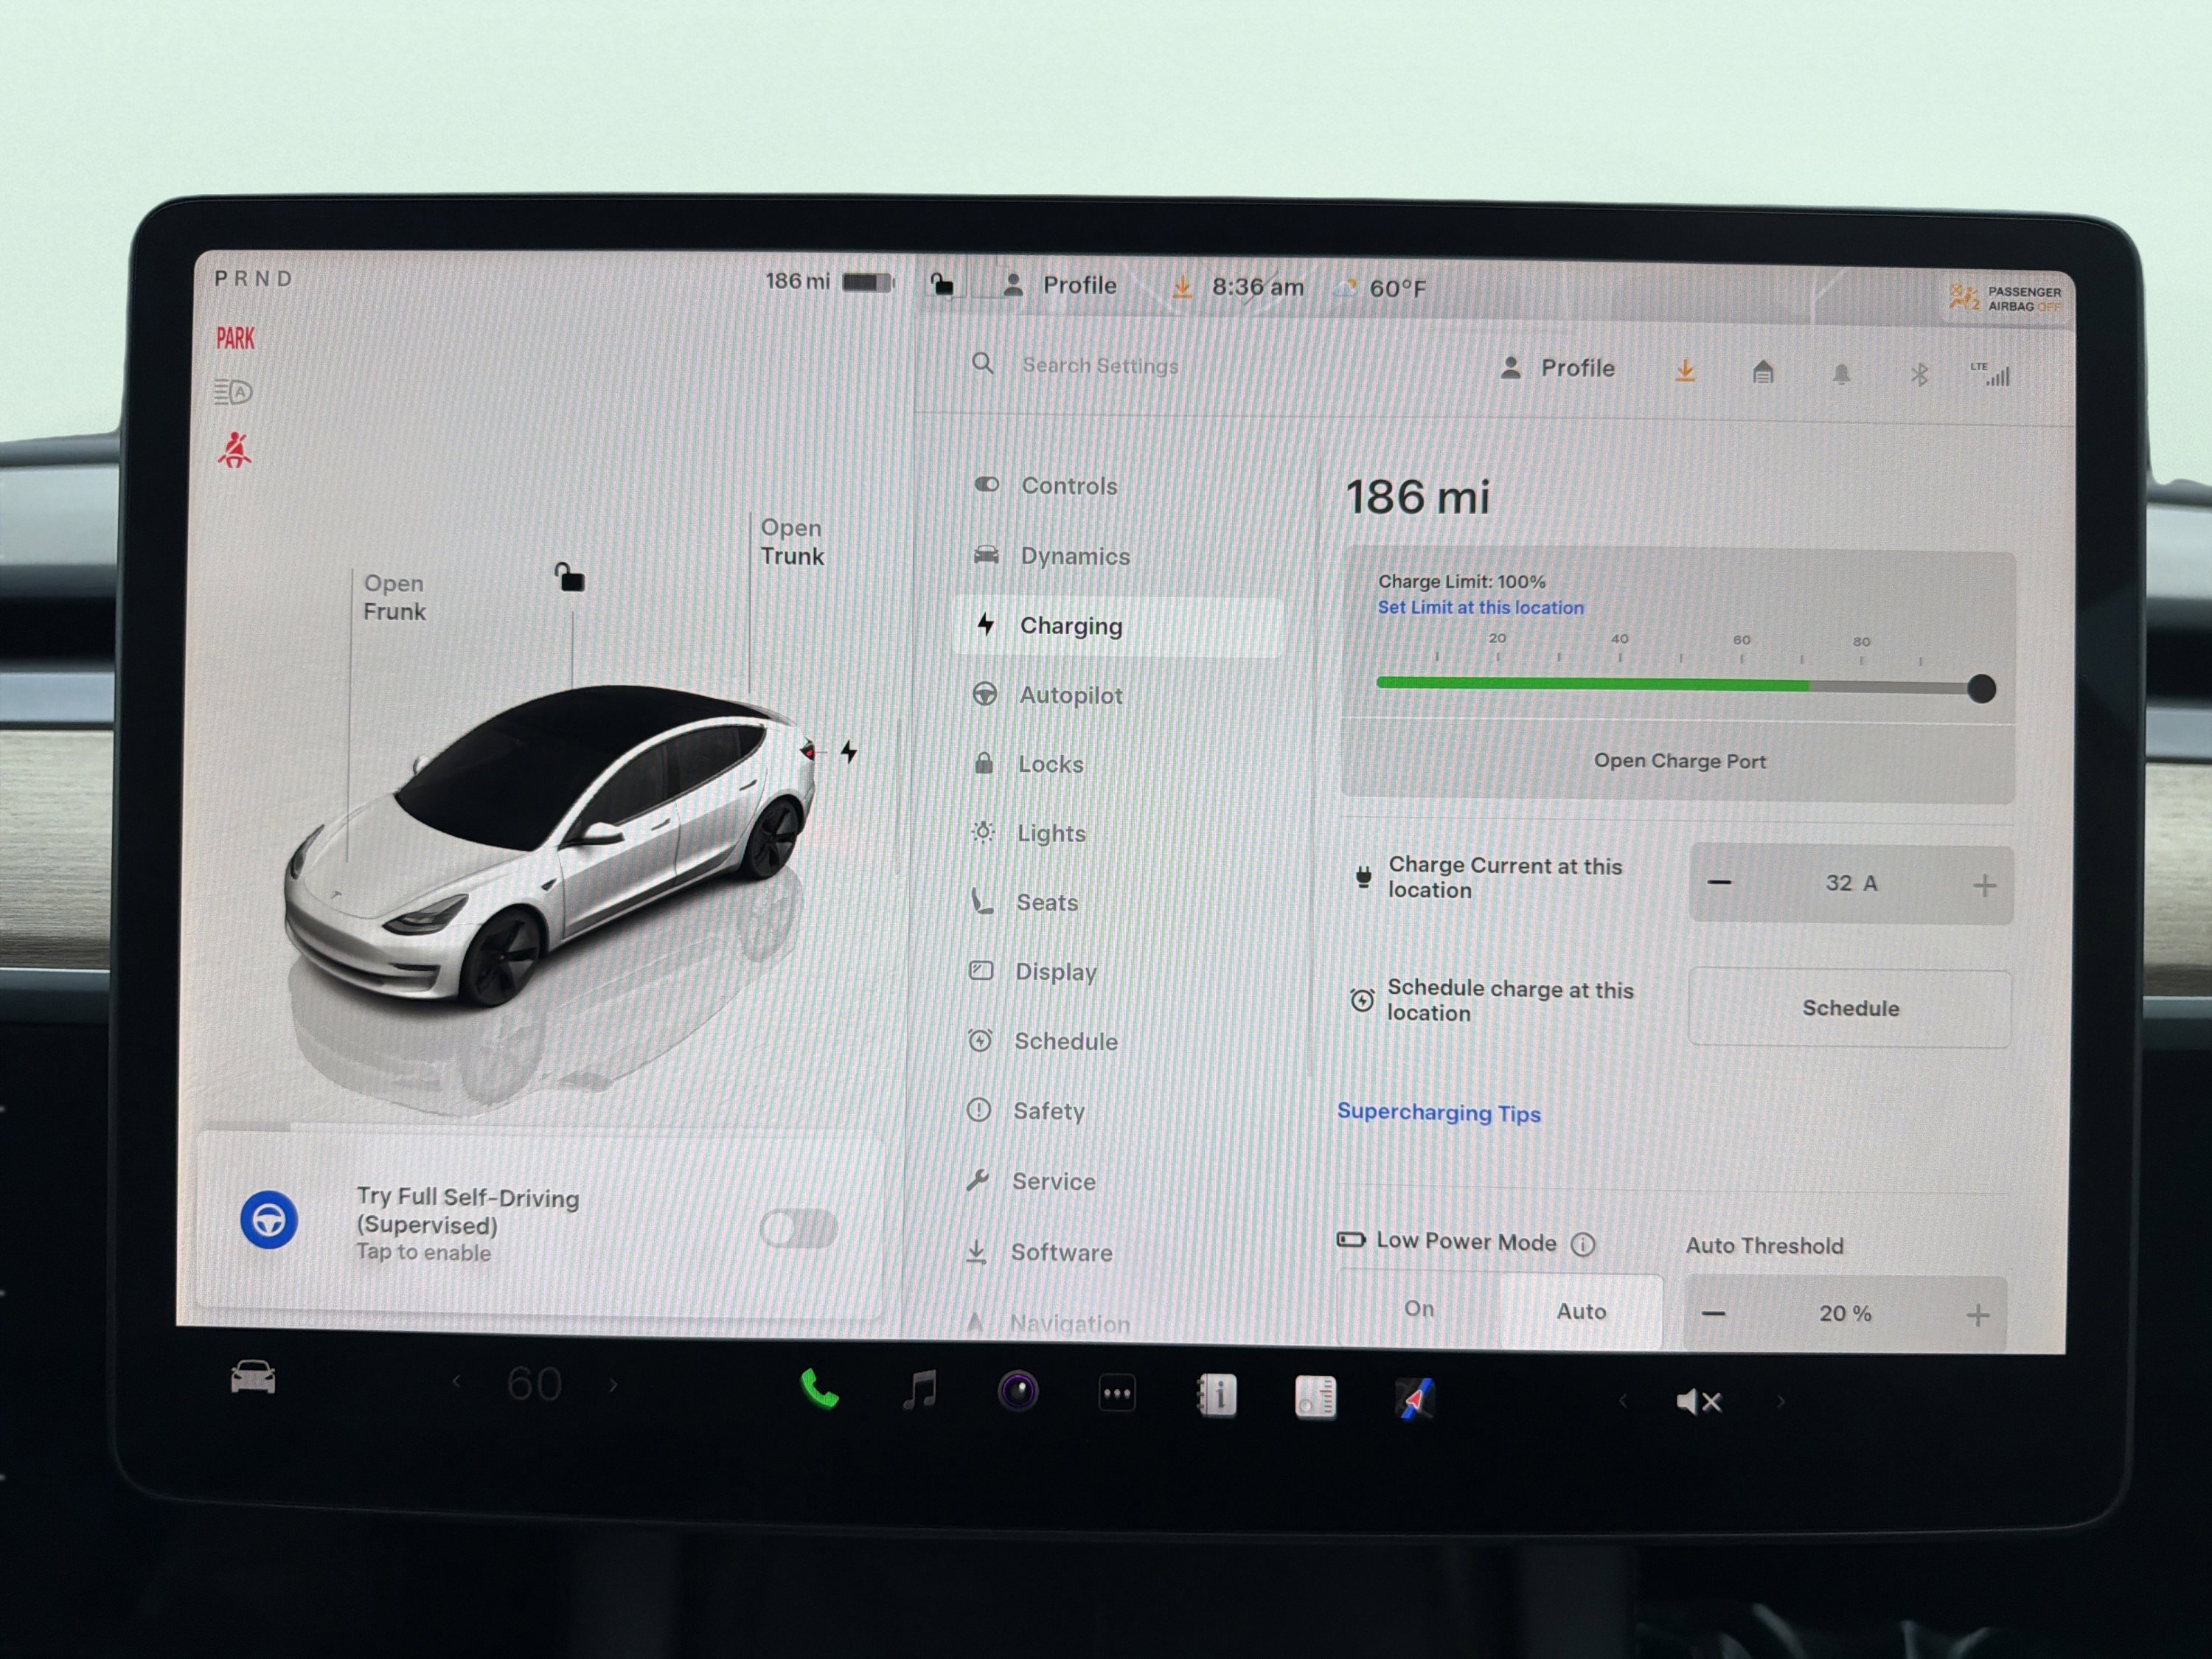2212x1659 pixels.
Task: Open the Controls settings menu
Action: coord(1118,486)
